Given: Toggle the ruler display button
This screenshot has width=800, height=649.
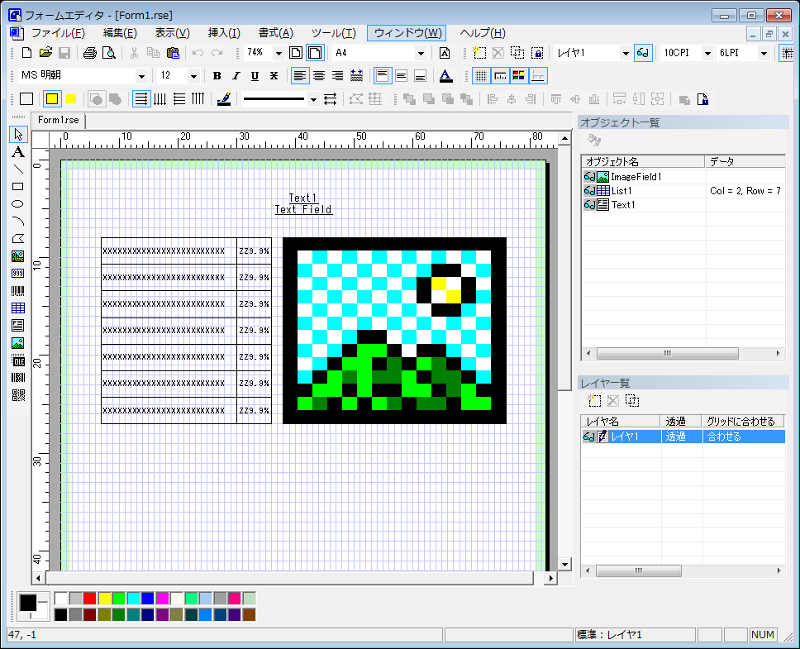Looking at the screenshot, I should 500,76.
